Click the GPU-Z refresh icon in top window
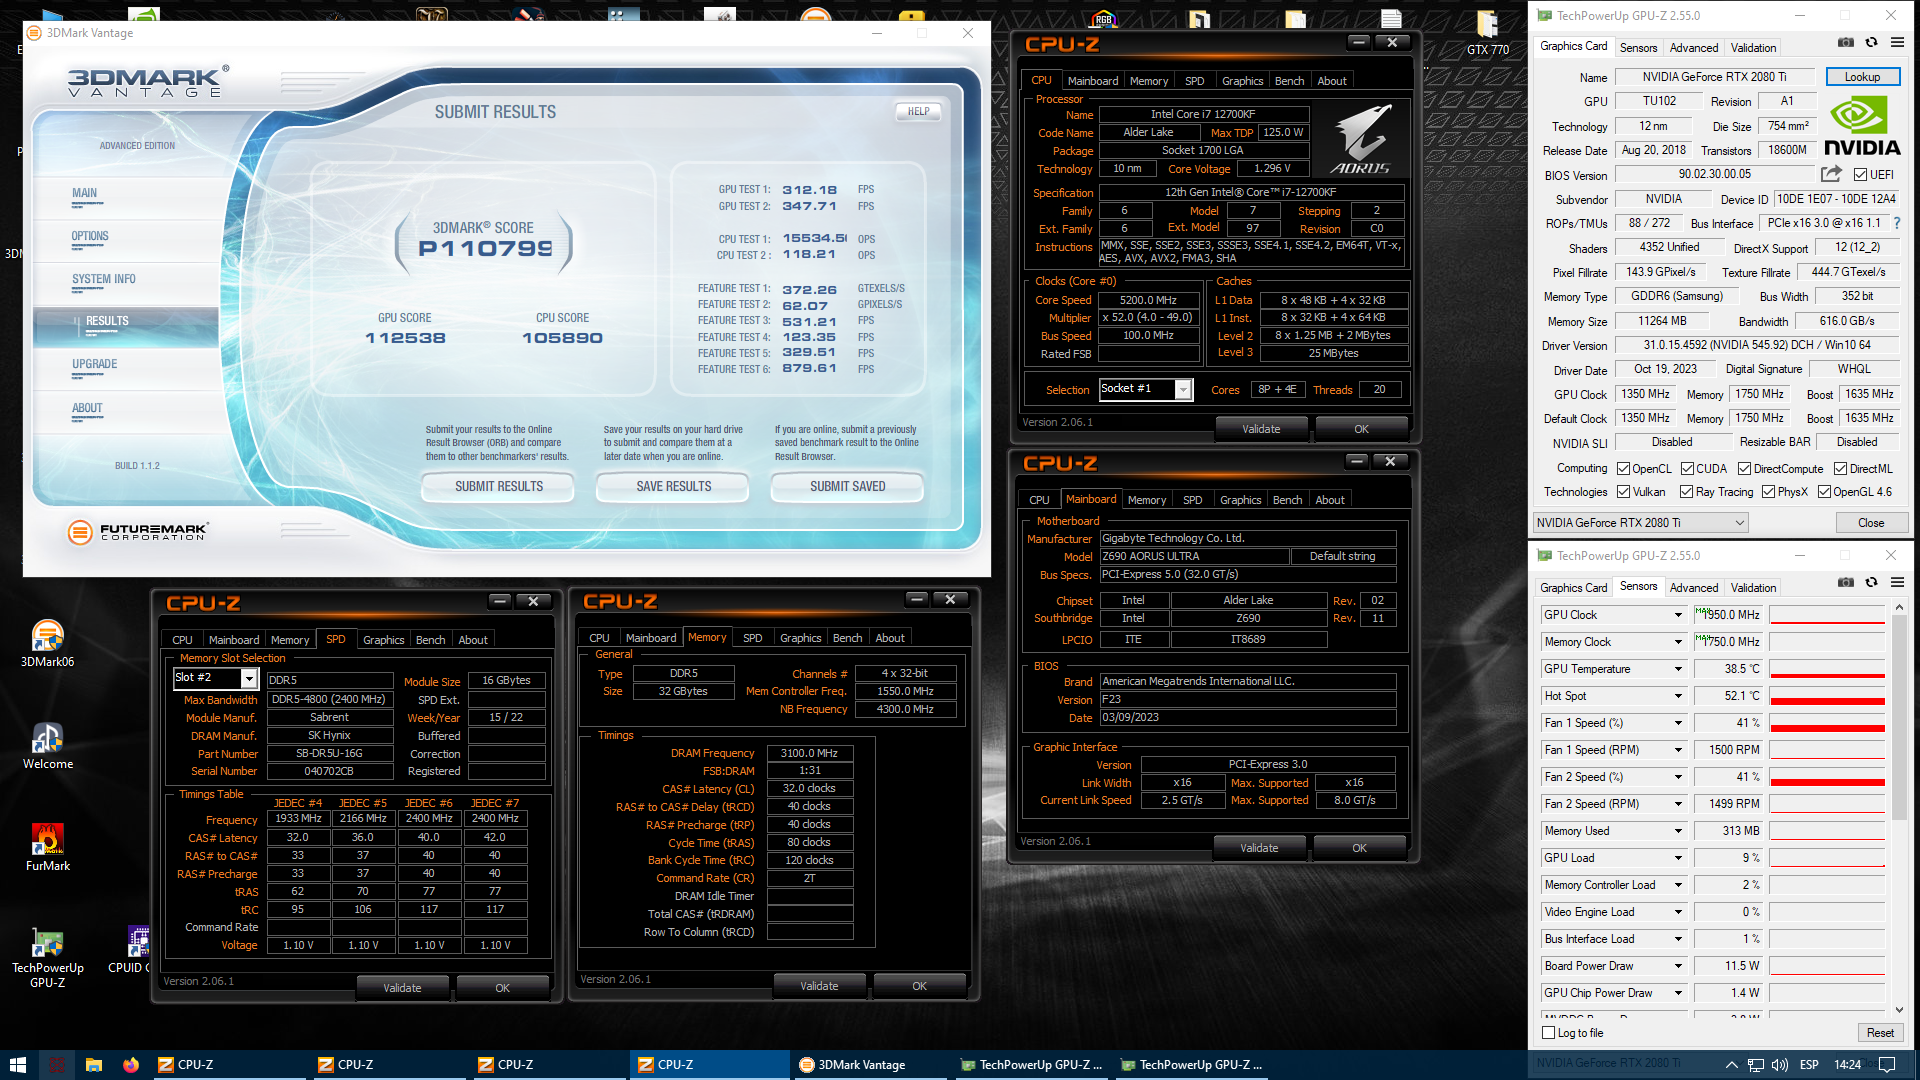The height and width of the screenshot is (1080, 1920). (x=1871, y=42)
